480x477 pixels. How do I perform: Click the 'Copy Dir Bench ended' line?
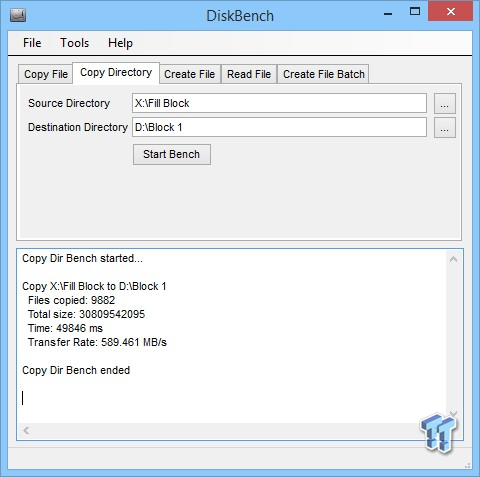tap(76, 370)
